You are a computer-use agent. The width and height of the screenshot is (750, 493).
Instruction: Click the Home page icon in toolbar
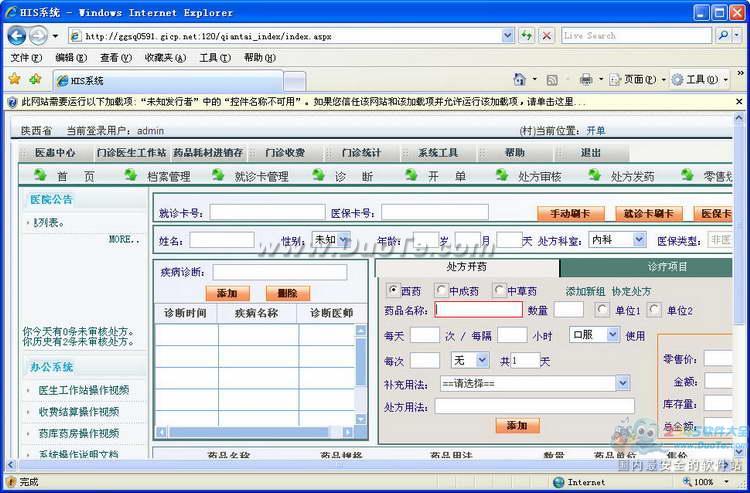(519, 79)
